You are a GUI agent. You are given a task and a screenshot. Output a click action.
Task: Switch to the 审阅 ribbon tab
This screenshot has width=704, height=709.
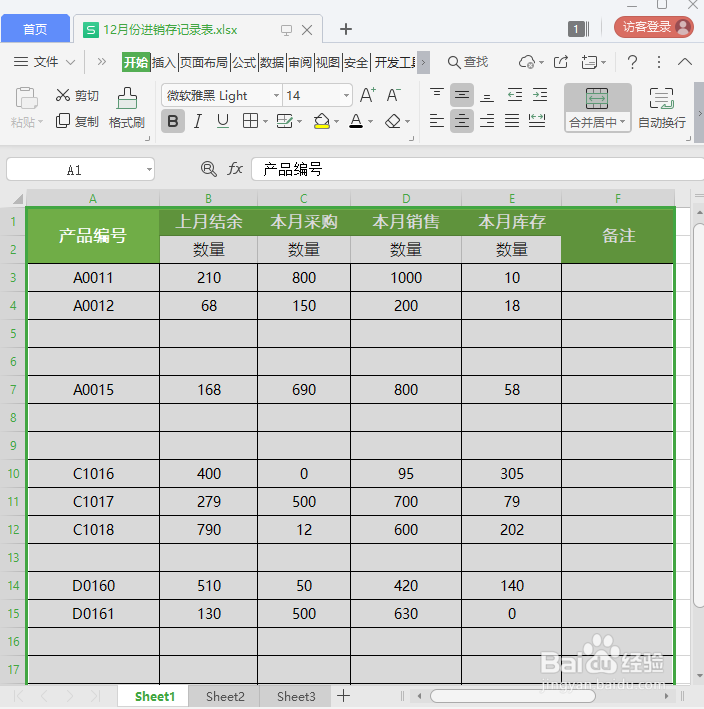tap(300, 62)
